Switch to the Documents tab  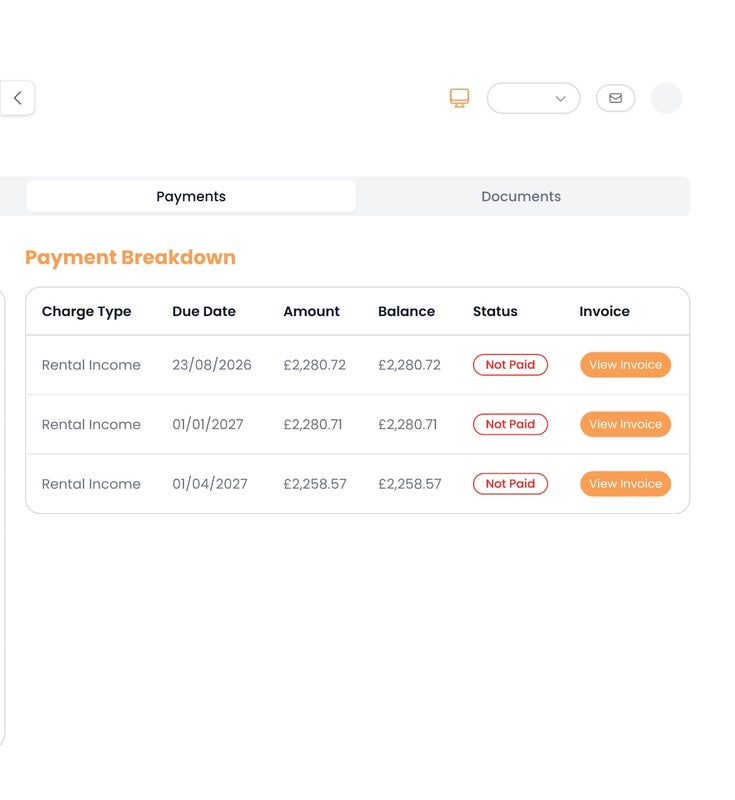coord(521,196)
